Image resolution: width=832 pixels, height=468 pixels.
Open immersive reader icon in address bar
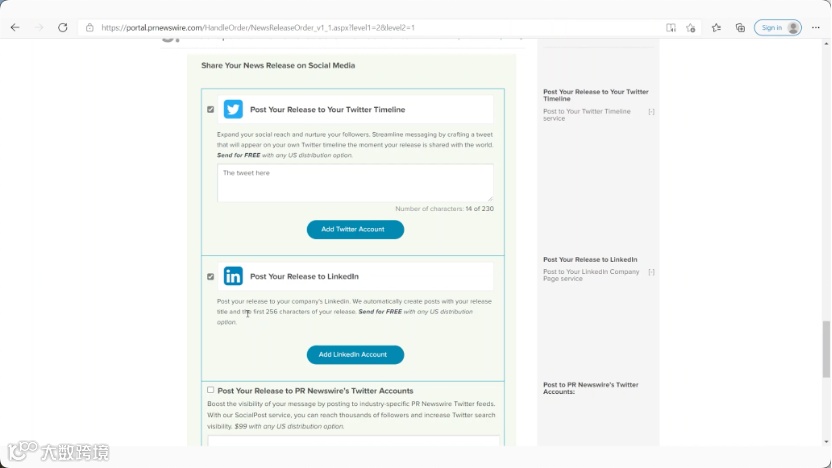click(x=671, y=28)
